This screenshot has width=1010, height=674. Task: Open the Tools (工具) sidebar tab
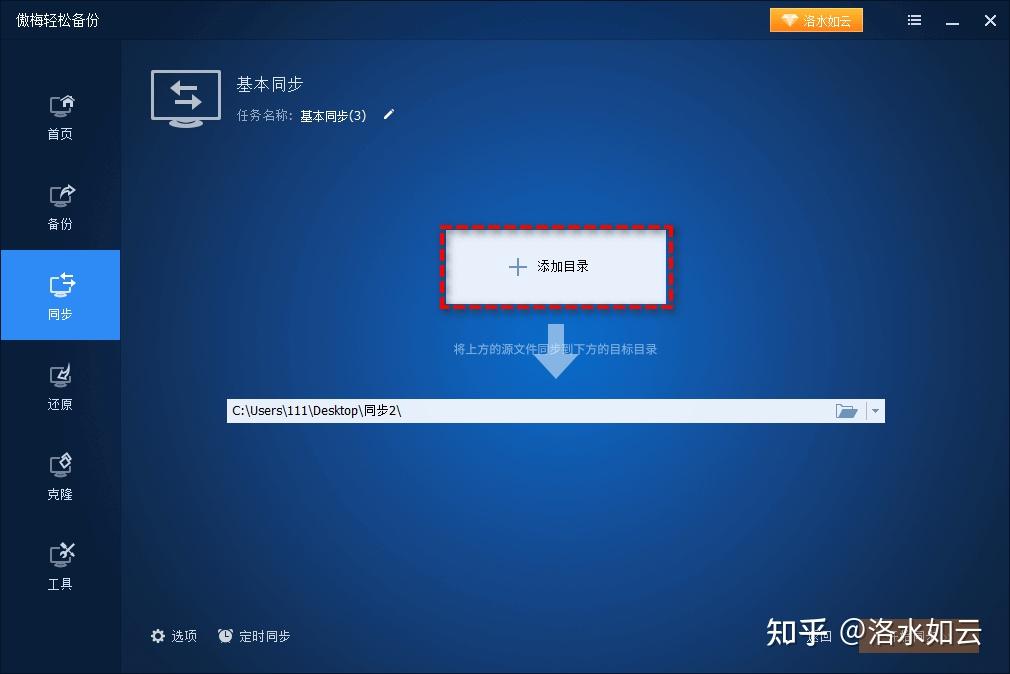[61, 566]
